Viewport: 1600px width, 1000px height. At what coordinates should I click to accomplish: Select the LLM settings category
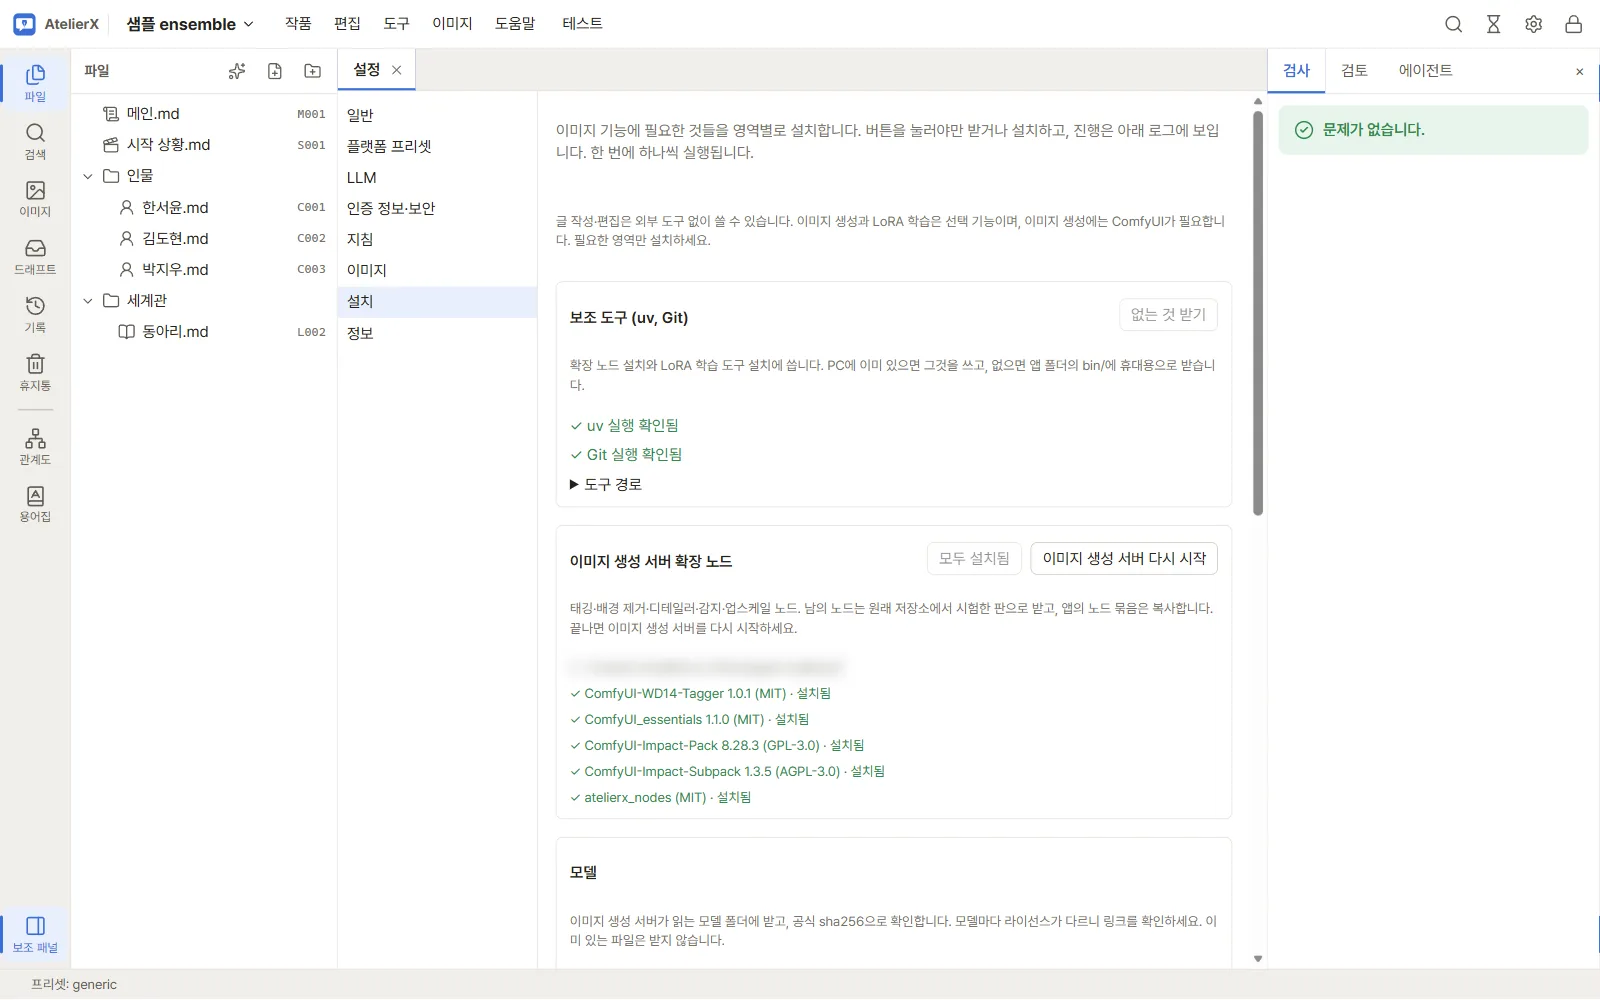pos(437,177)
